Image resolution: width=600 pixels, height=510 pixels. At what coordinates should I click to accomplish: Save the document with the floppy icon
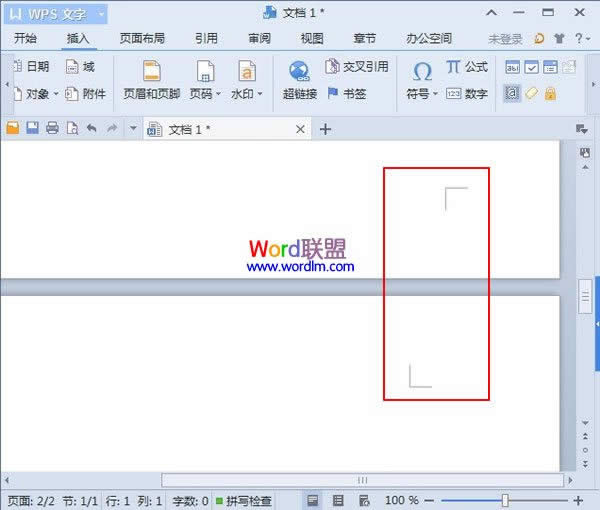tap(33, 128)
